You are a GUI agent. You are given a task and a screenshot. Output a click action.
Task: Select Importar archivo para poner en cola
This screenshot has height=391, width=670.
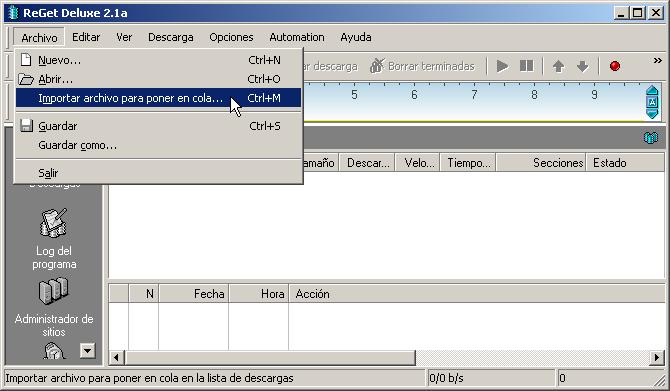pos(159,98)
